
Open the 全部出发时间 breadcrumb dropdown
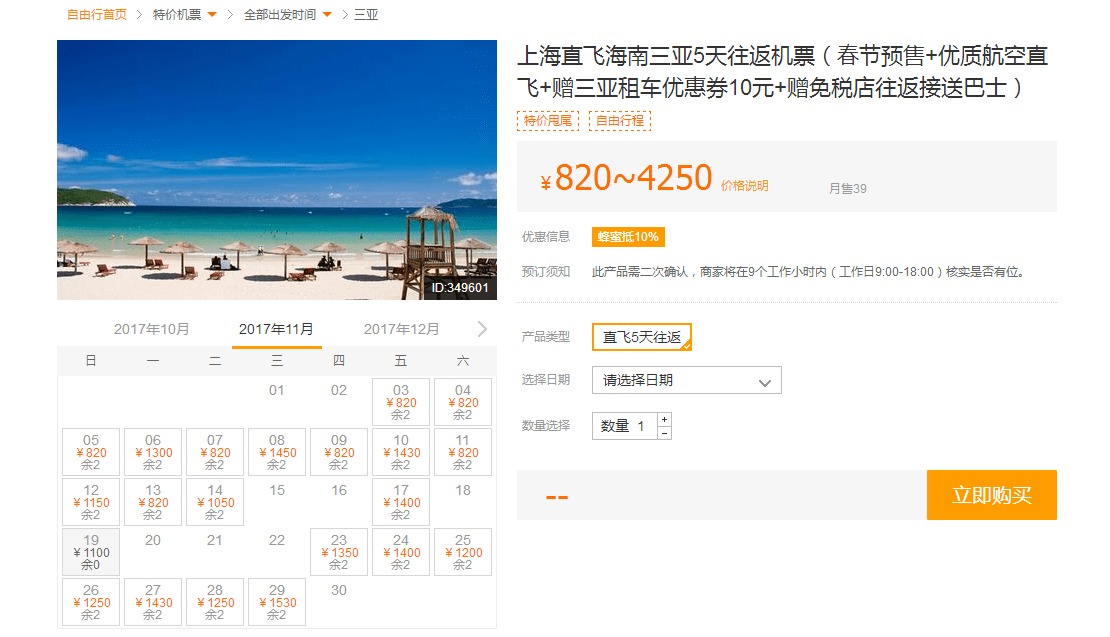pyautogui.click(x=287, y=15)
